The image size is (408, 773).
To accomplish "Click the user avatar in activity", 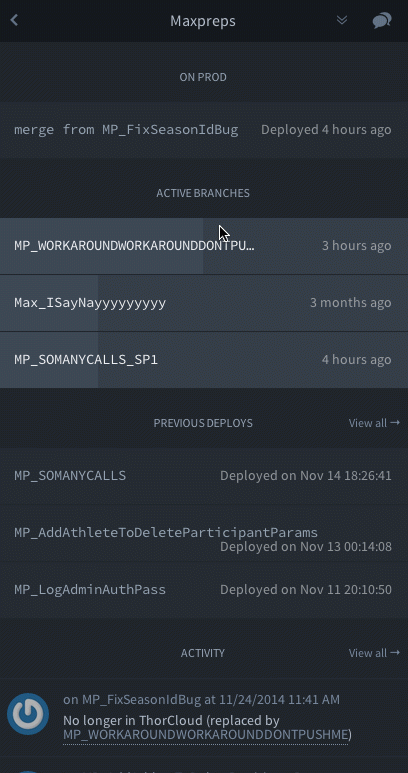I will (28, 714).
